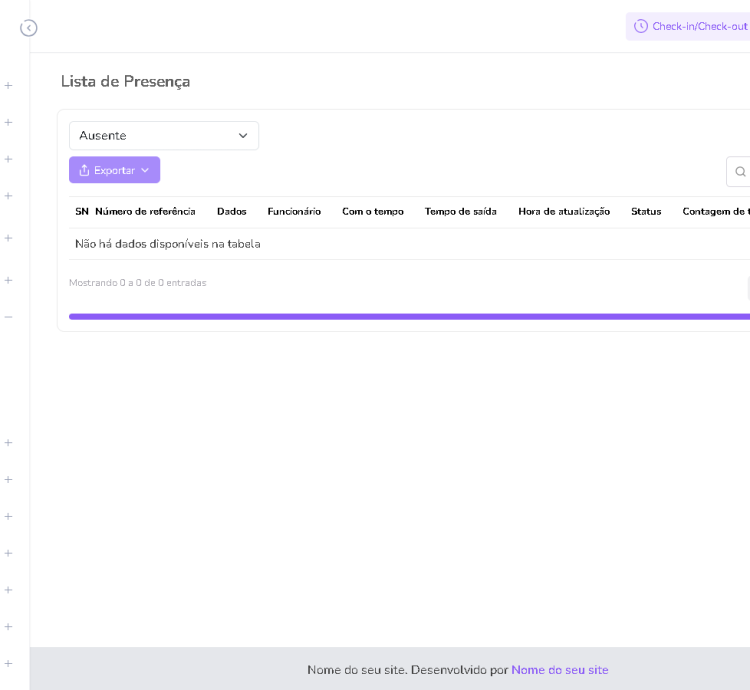Sort by the Dados column header
The image size is (750, 690).
[x=231, y=212]
